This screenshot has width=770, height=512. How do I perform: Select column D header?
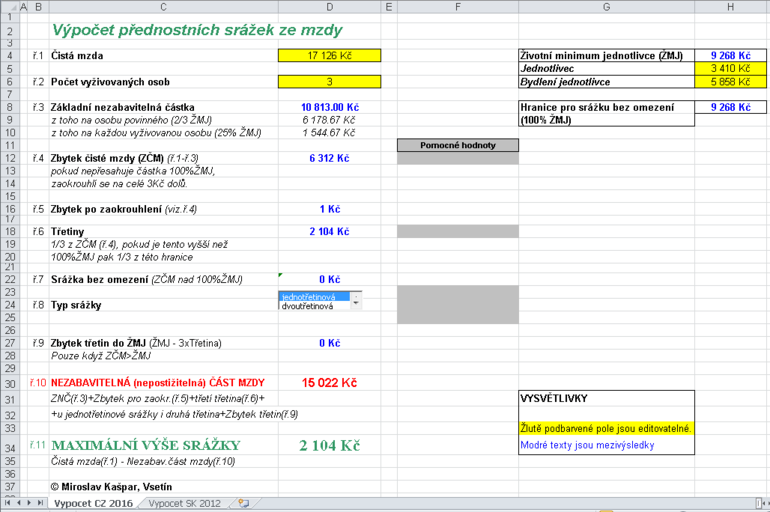click(330, 7)
